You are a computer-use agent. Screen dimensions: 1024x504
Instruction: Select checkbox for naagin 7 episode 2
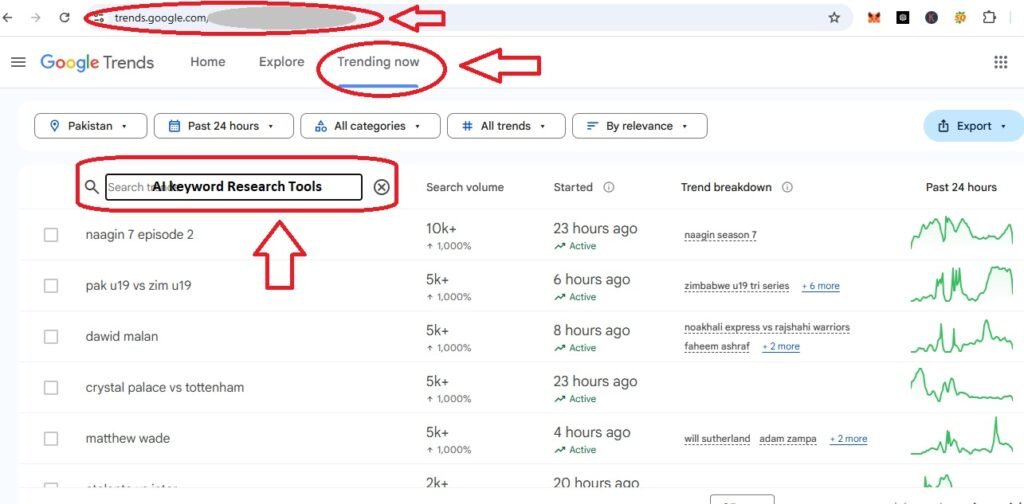coord(51,234)
